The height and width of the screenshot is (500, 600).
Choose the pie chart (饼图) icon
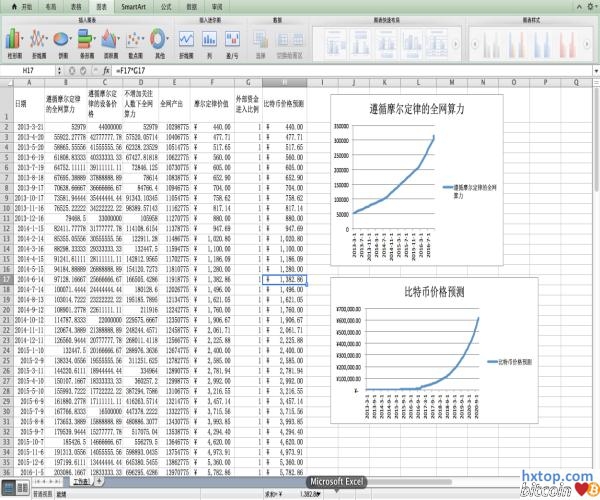62,41
